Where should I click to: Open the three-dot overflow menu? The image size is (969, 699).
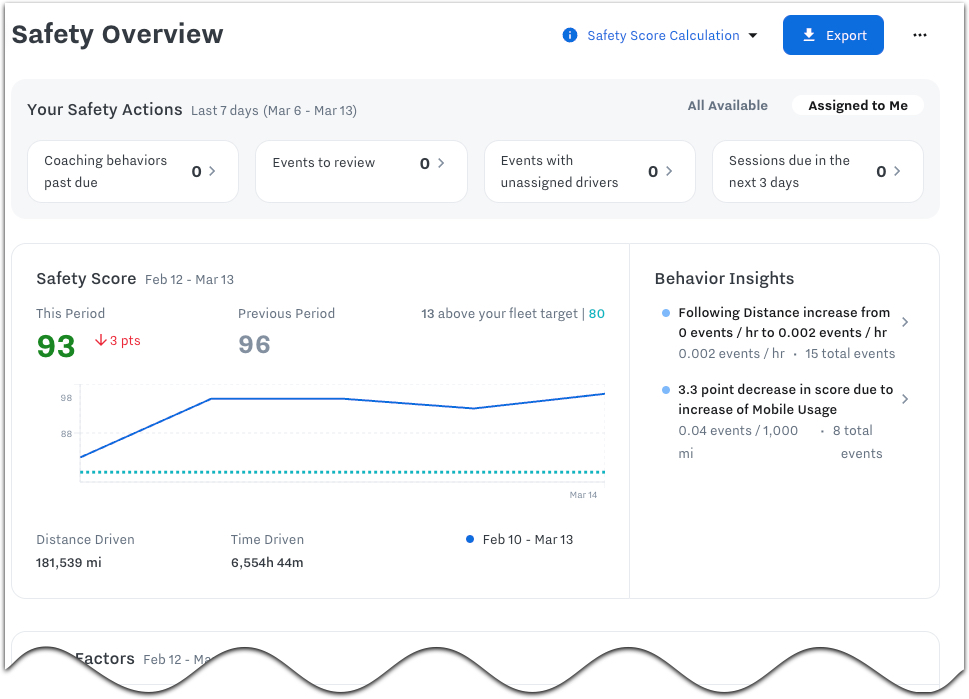[919, 35]
